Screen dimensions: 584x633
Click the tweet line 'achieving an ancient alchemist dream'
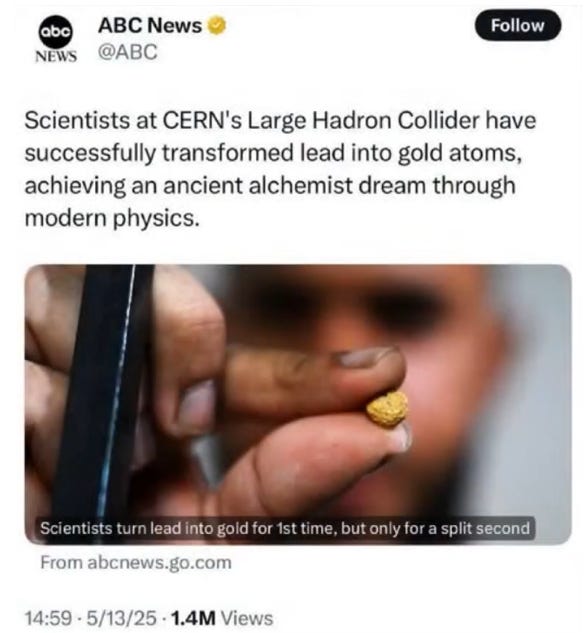270,186
